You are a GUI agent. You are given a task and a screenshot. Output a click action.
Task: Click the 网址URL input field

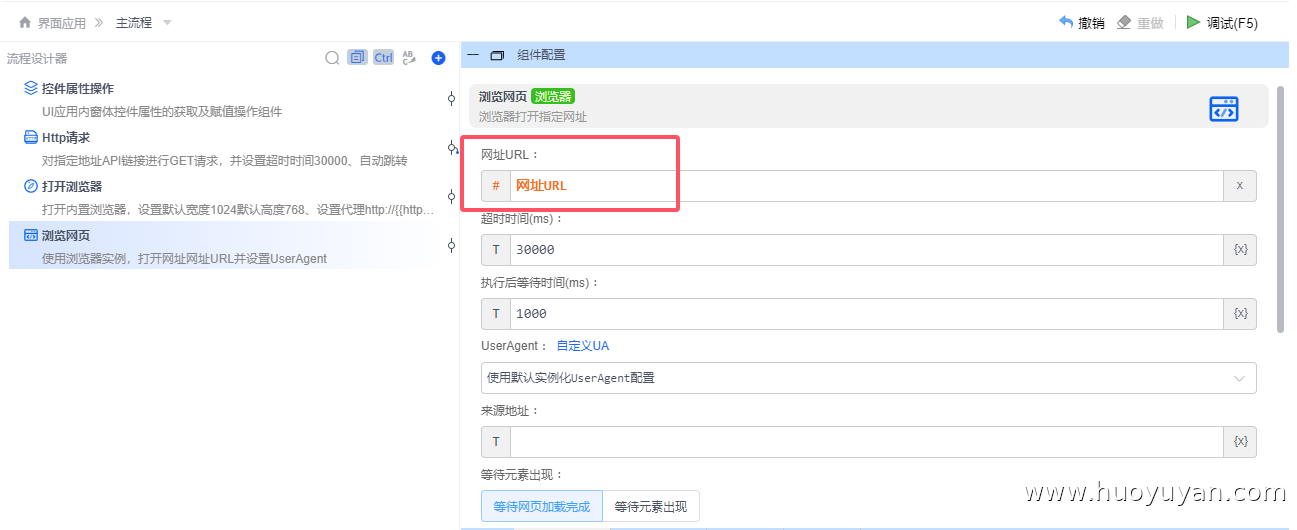coord(867,186)
